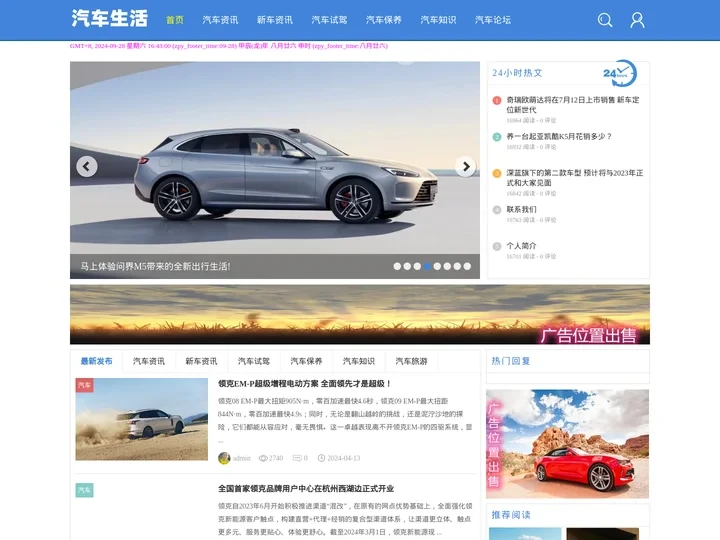This screenshot has width=720, height=540.
Task: Select the third carousel dot
Action: (417, 266)
